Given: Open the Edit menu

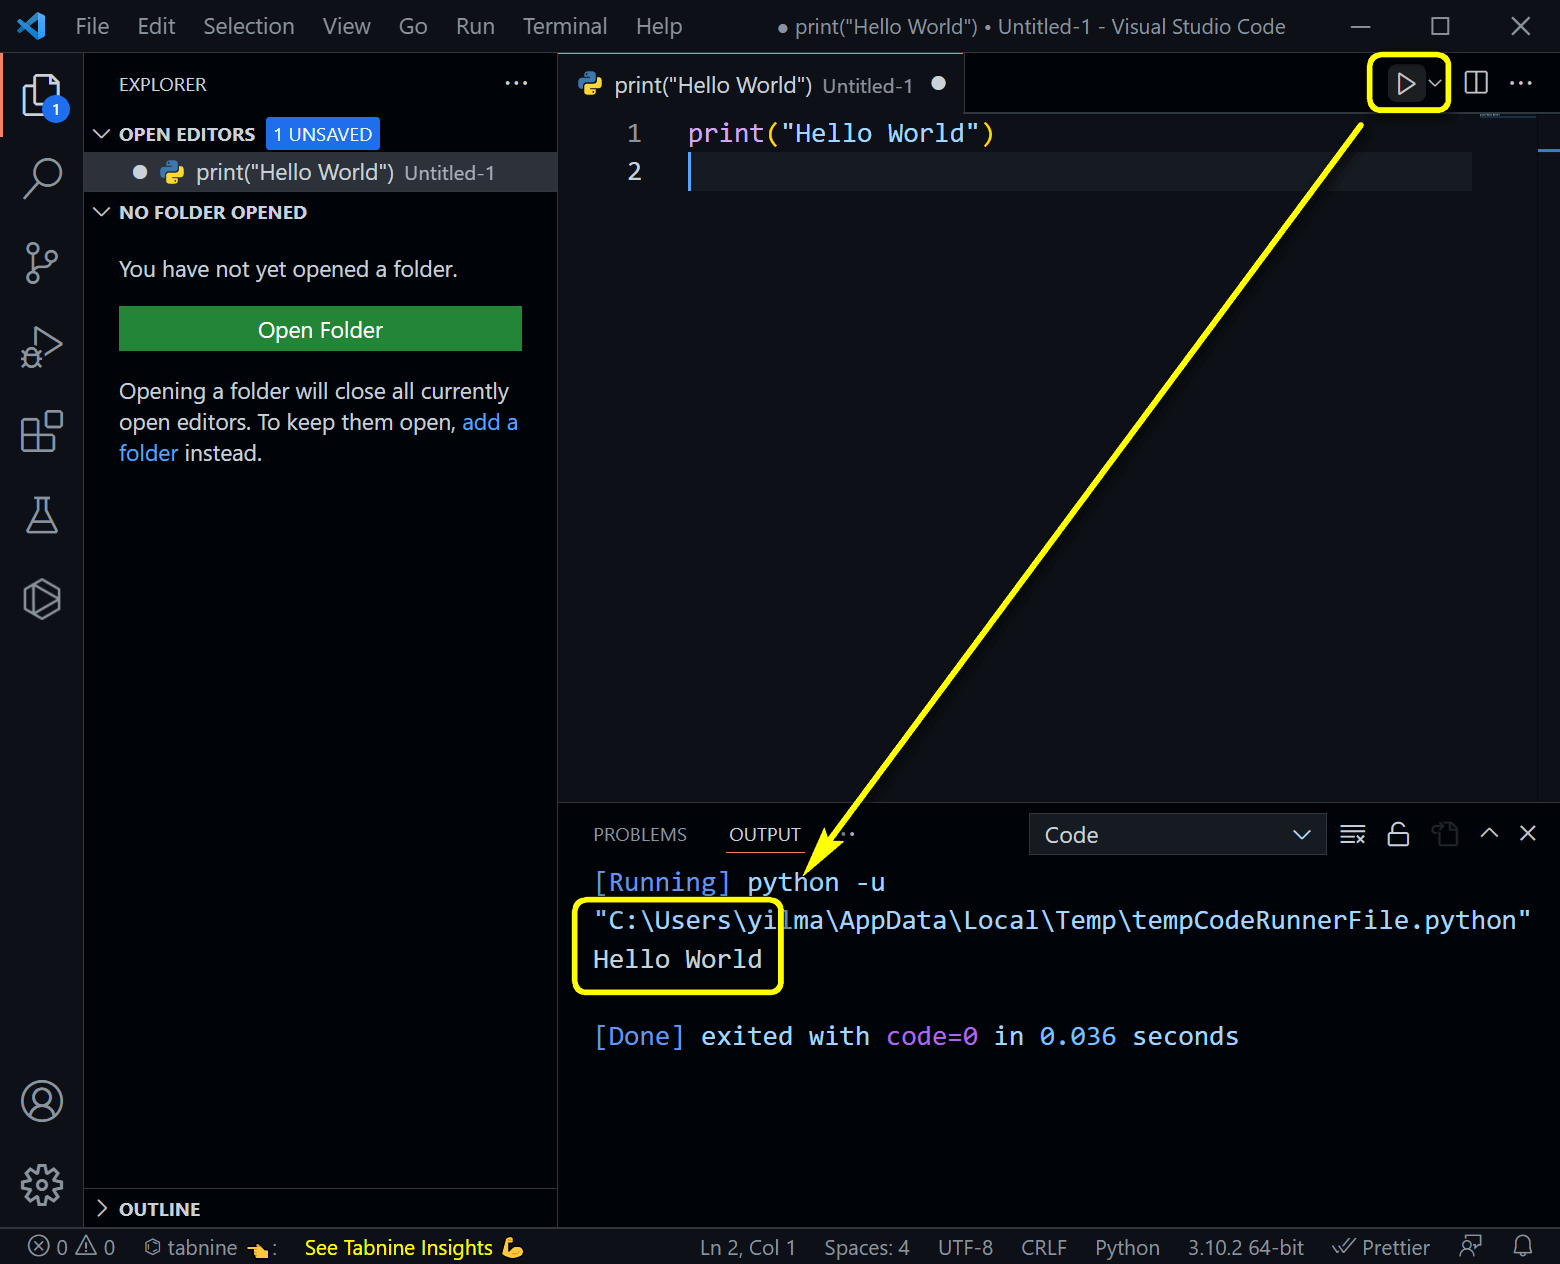Looking at the screenshot, I should [x=156, y=26].
